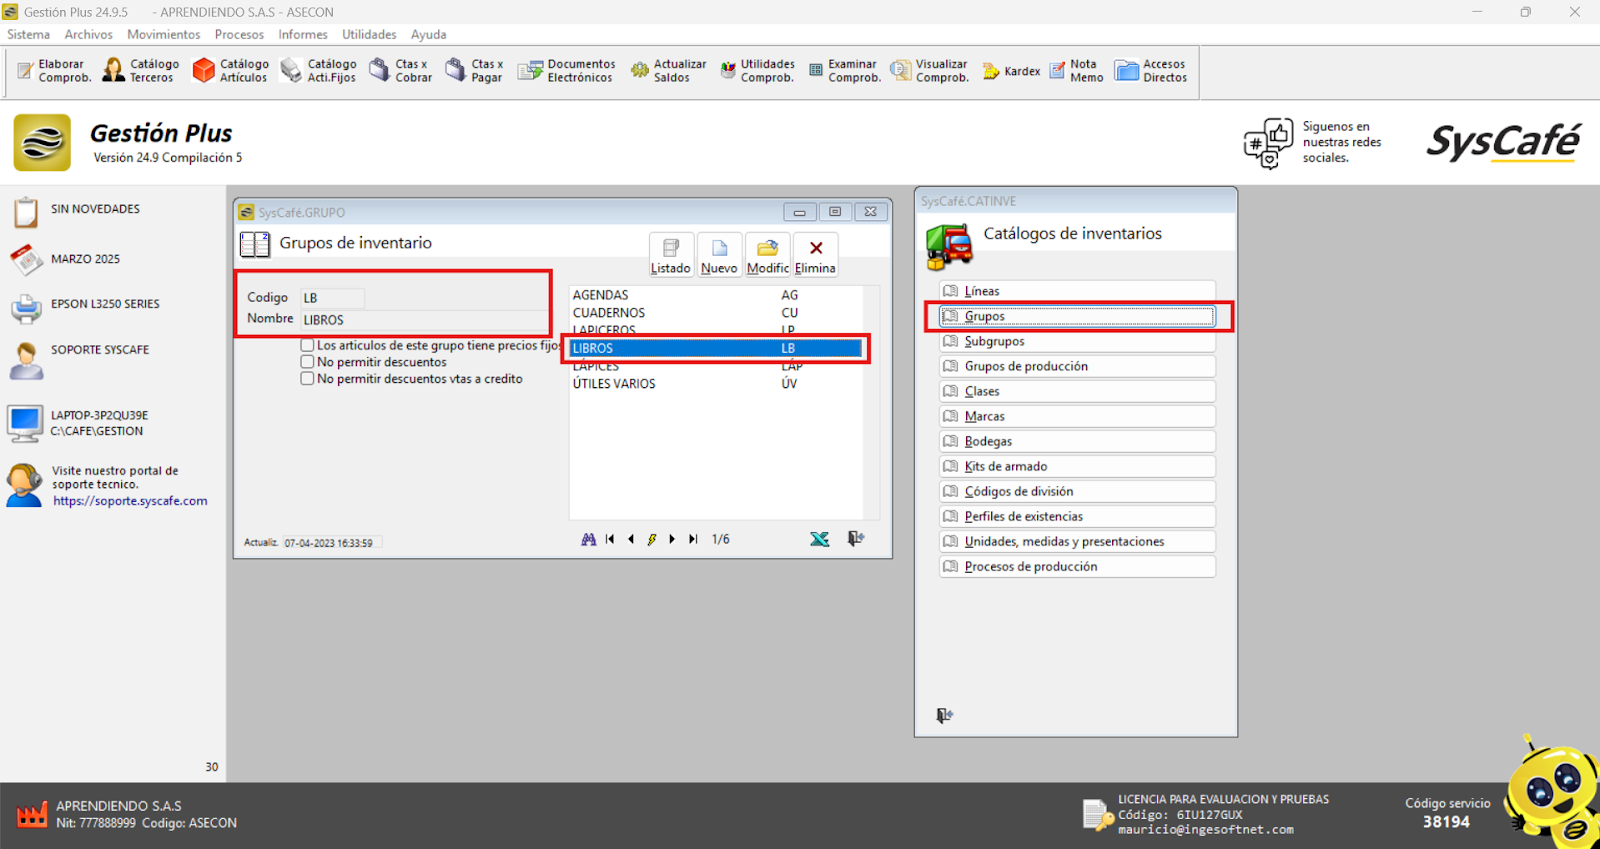The height and width of the screenshot is (849, 1600).
Task: Visit the soporte.syscafe.com link
Action: click(130, 501)
